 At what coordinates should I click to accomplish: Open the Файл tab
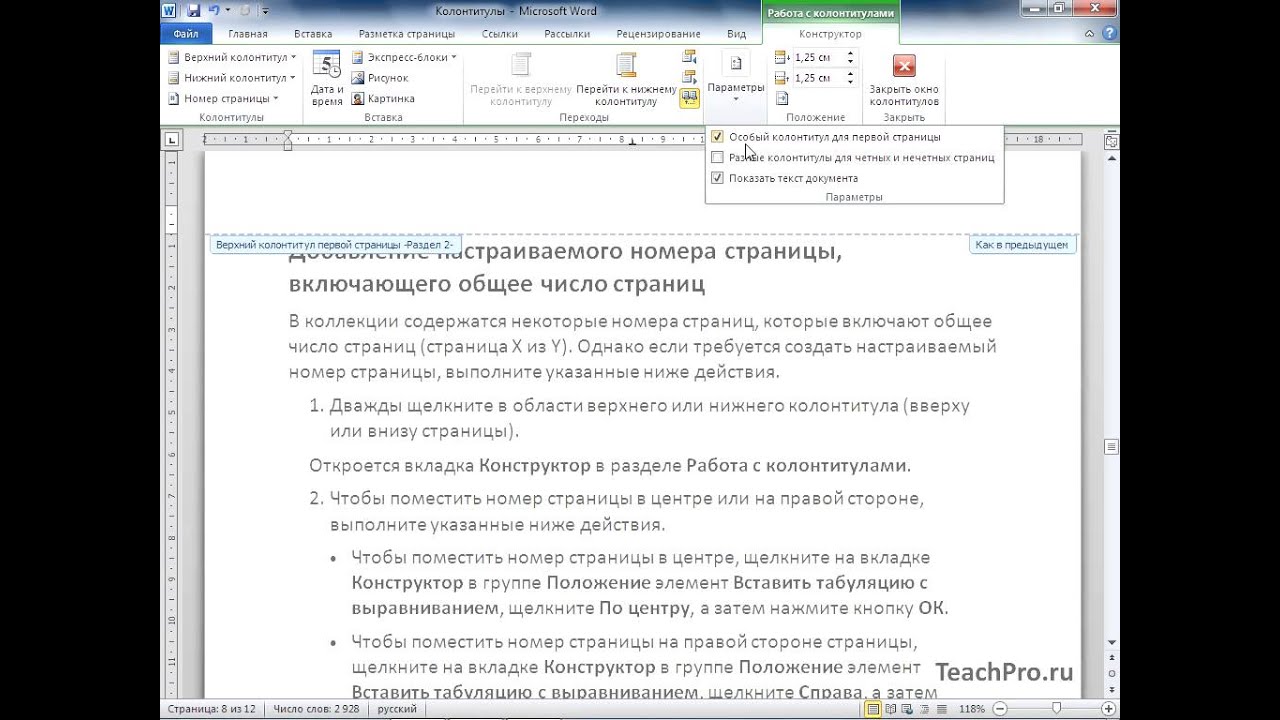click(x=186, y=34)
